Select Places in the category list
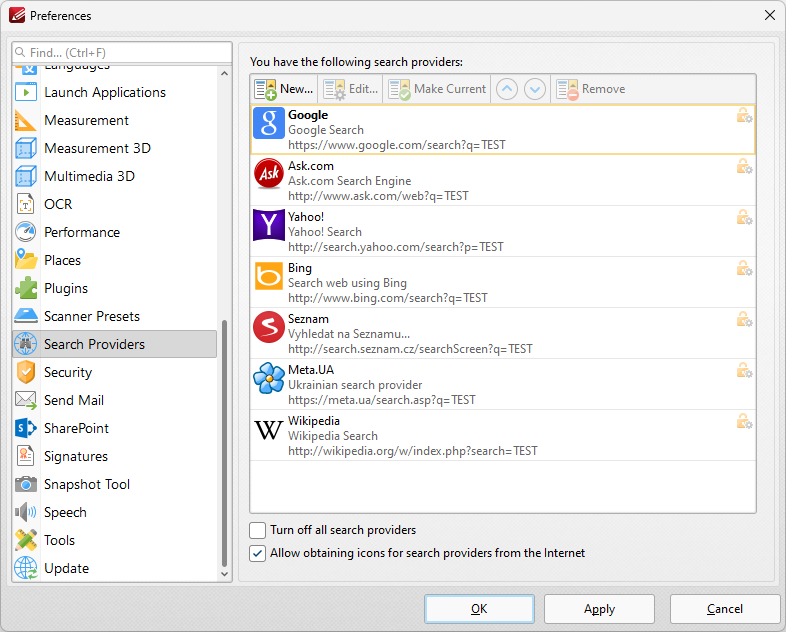Viewport: 786px width, 632px height. coord(115,261)
